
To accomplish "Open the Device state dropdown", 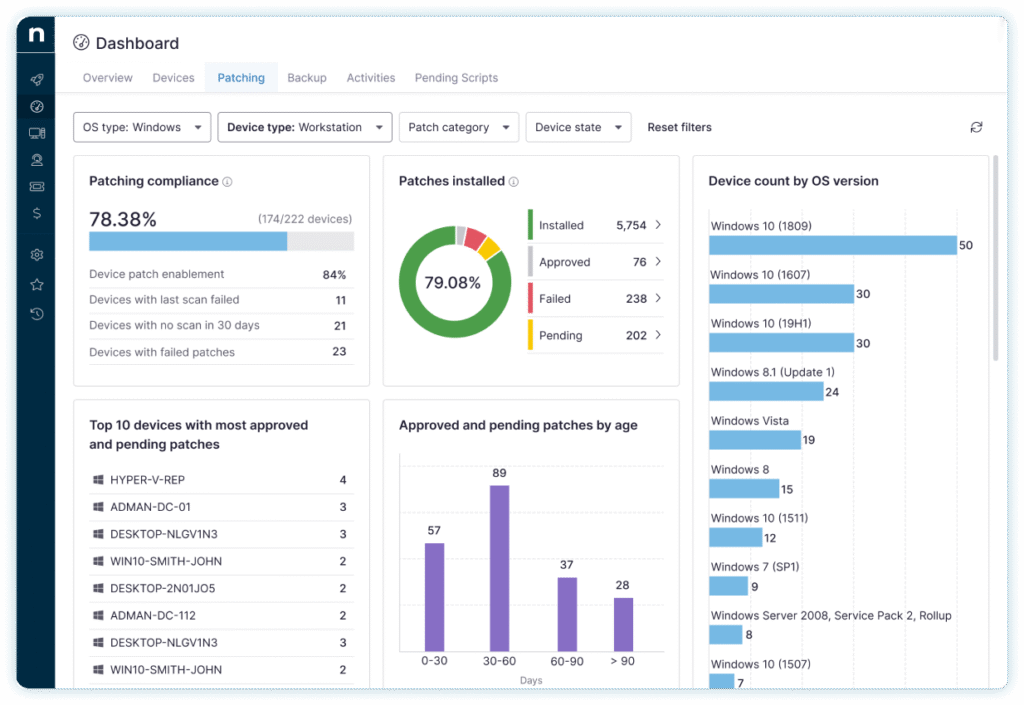I will pos(578,127).
